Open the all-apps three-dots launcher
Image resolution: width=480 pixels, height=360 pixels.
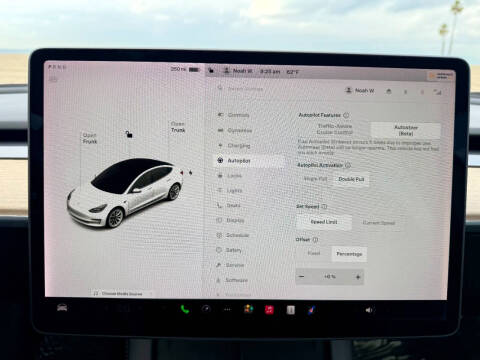[227, 310]
